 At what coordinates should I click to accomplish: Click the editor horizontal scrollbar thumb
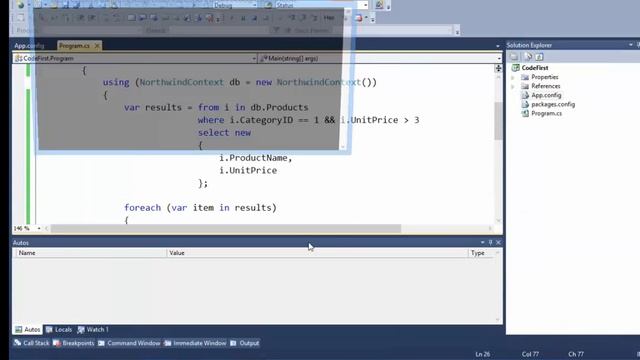click(x=226, y=229)
